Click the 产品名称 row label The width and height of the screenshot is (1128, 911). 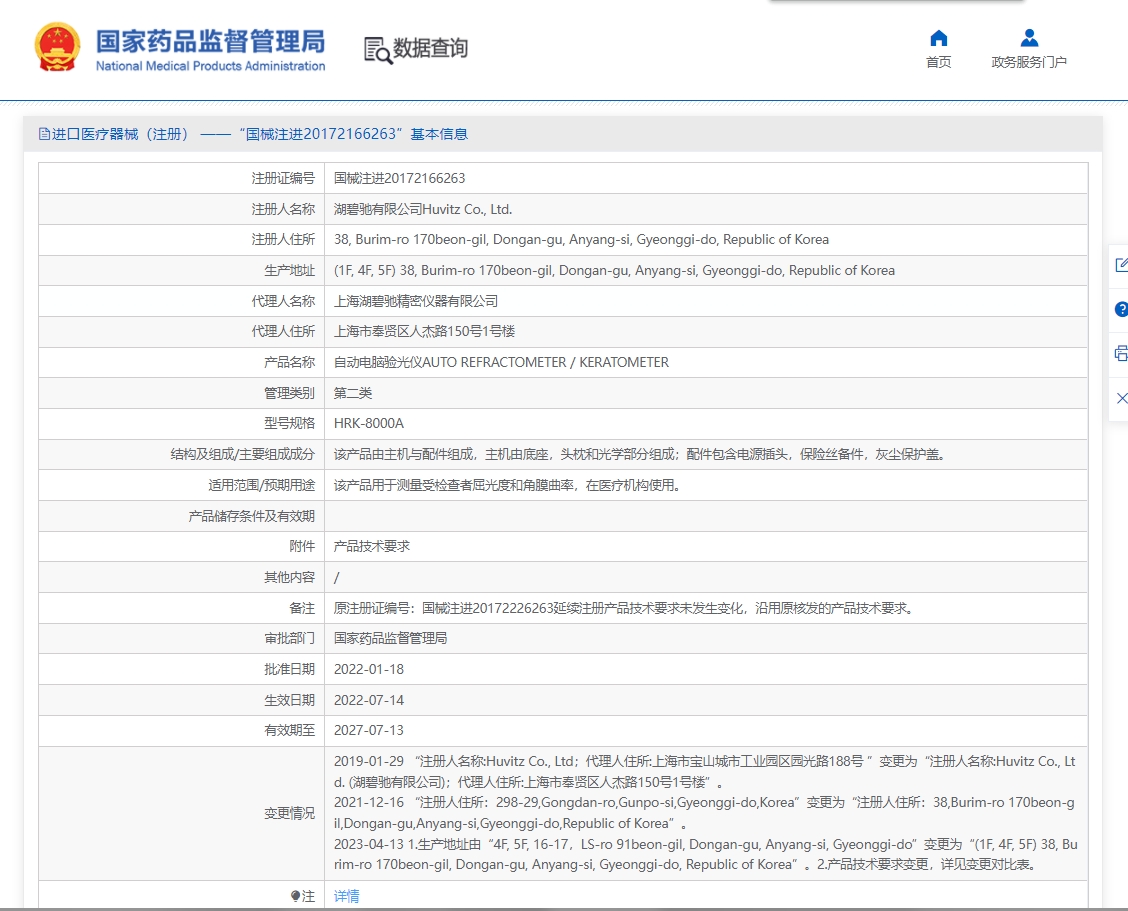(x=289, y=363)
